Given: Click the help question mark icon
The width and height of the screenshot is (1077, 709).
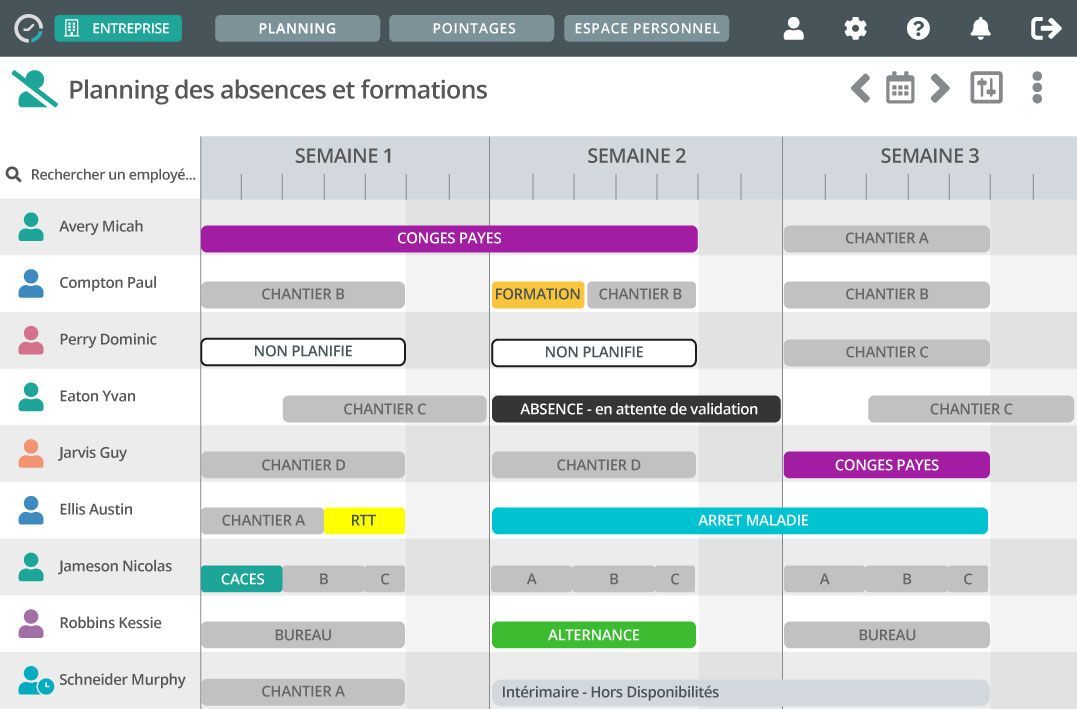Looking at the screenshot, I should tap(918, 28).
